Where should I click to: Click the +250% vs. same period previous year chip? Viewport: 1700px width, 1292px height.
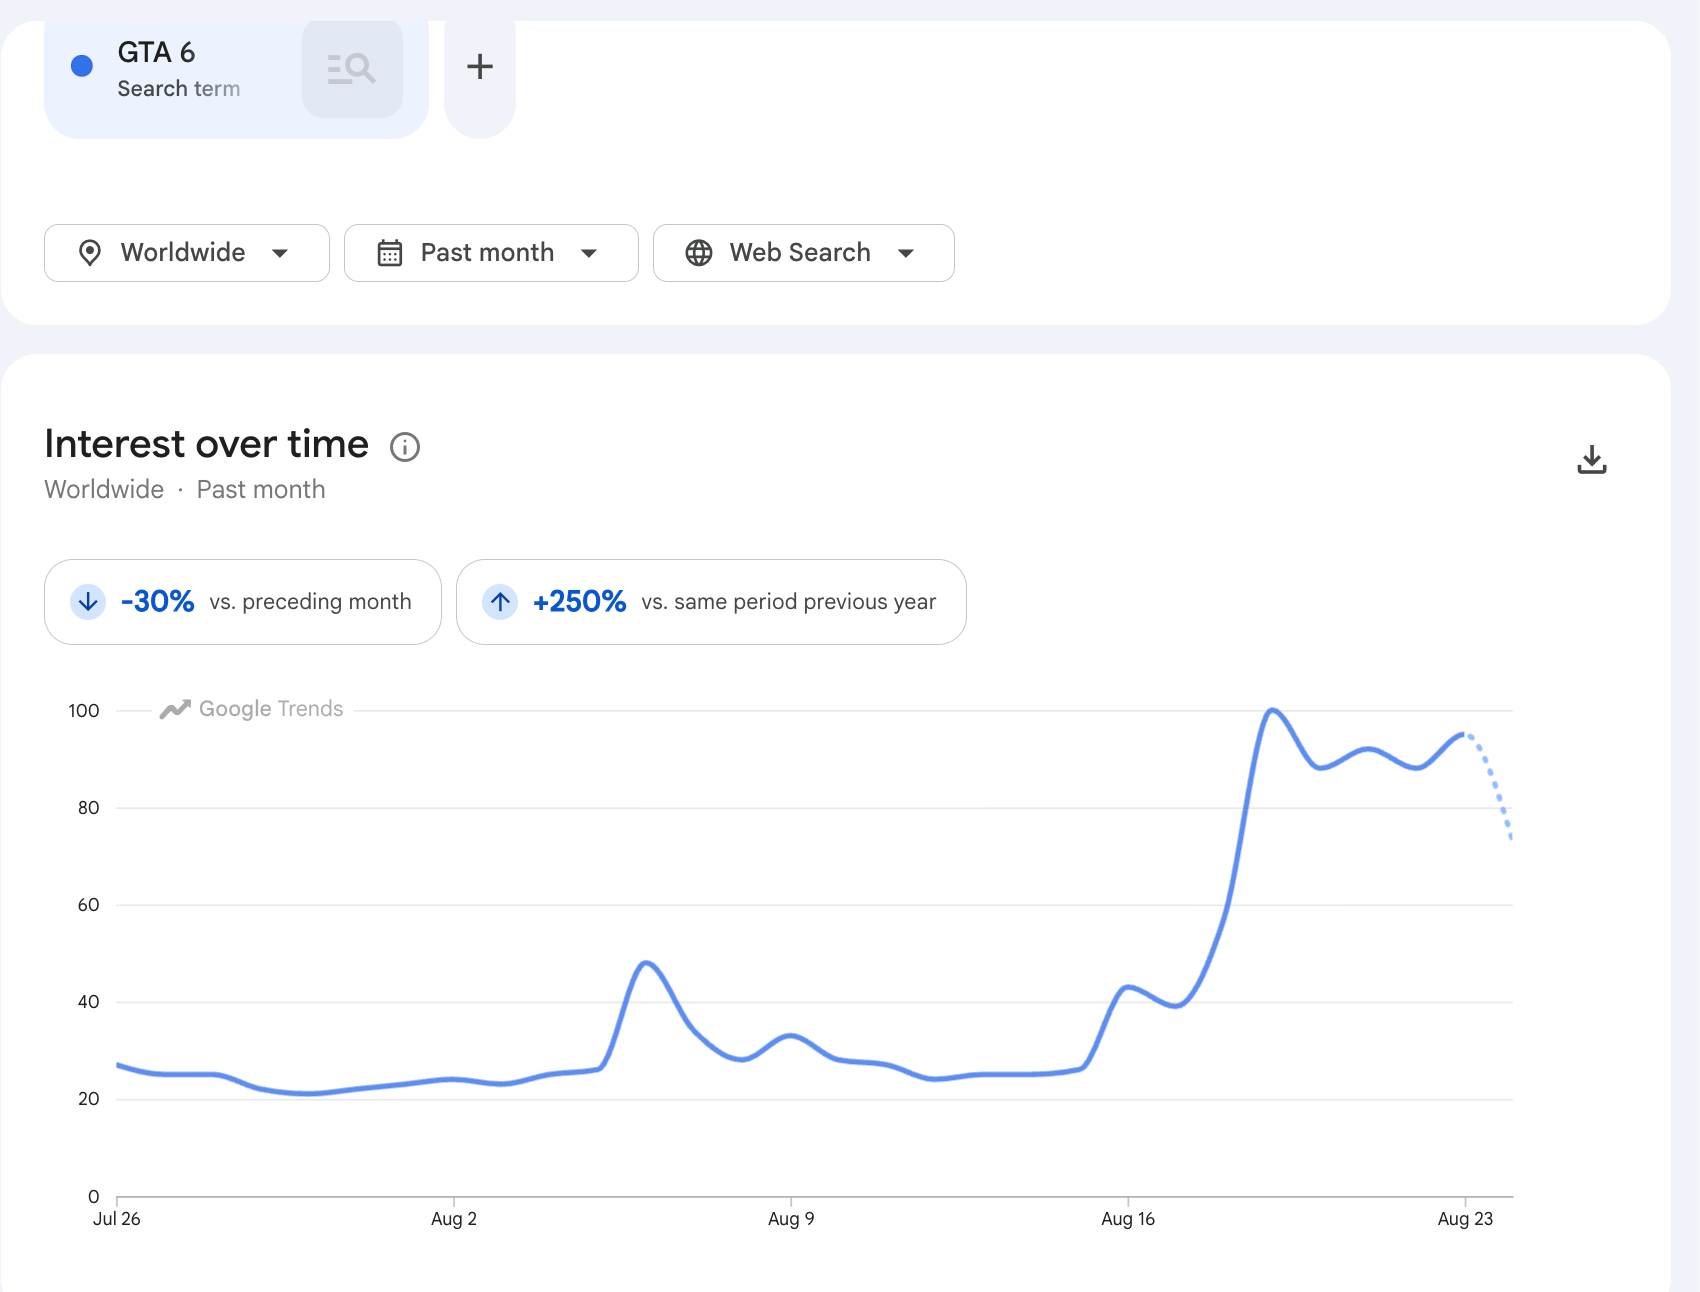[x=711, y=602]
